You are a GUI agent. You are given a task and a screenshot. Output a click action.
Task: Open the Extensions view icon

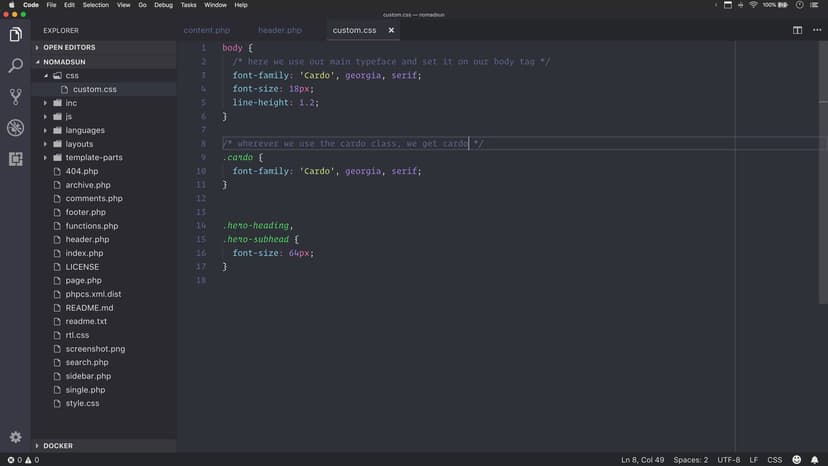coord(15,159)
